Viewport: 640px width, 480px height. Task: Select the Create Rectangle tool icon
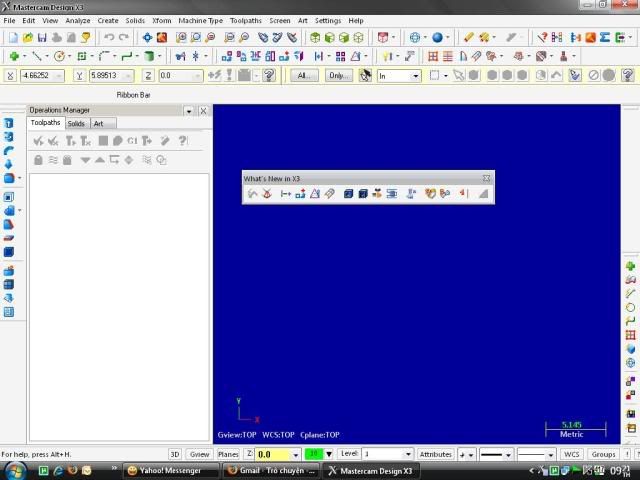[82, 56]
